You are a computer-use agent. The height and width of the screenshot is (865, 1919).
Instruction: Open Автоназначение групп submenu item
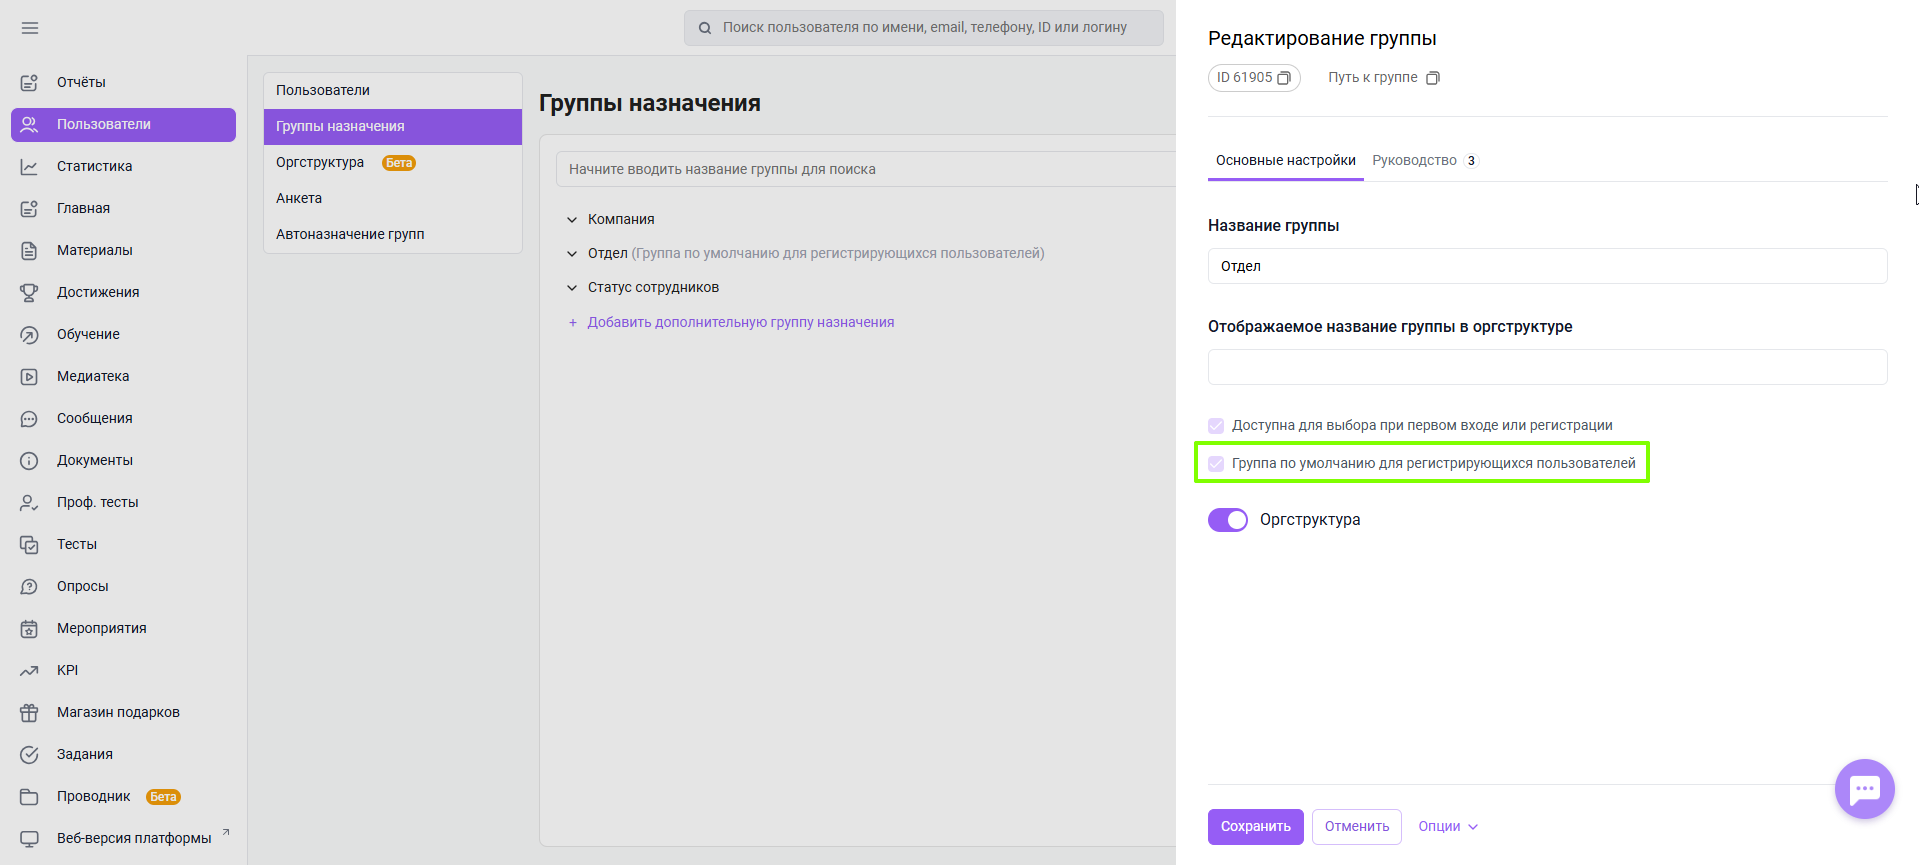tap(393, 234)
